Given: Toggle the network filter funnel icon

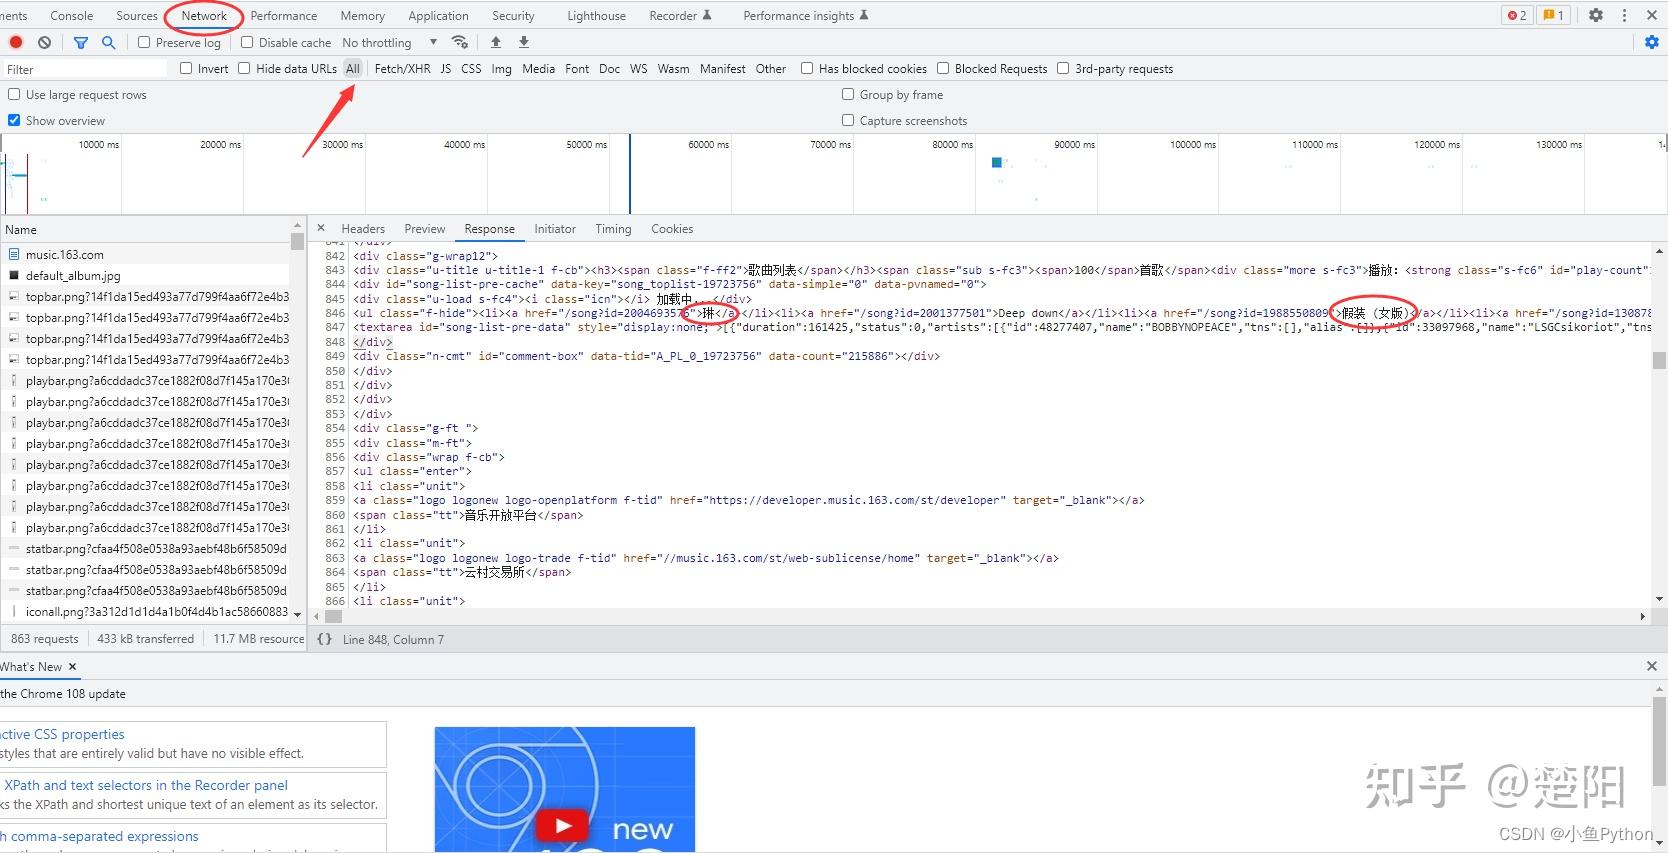Looking at the screenshot, I should pos(81,42).
